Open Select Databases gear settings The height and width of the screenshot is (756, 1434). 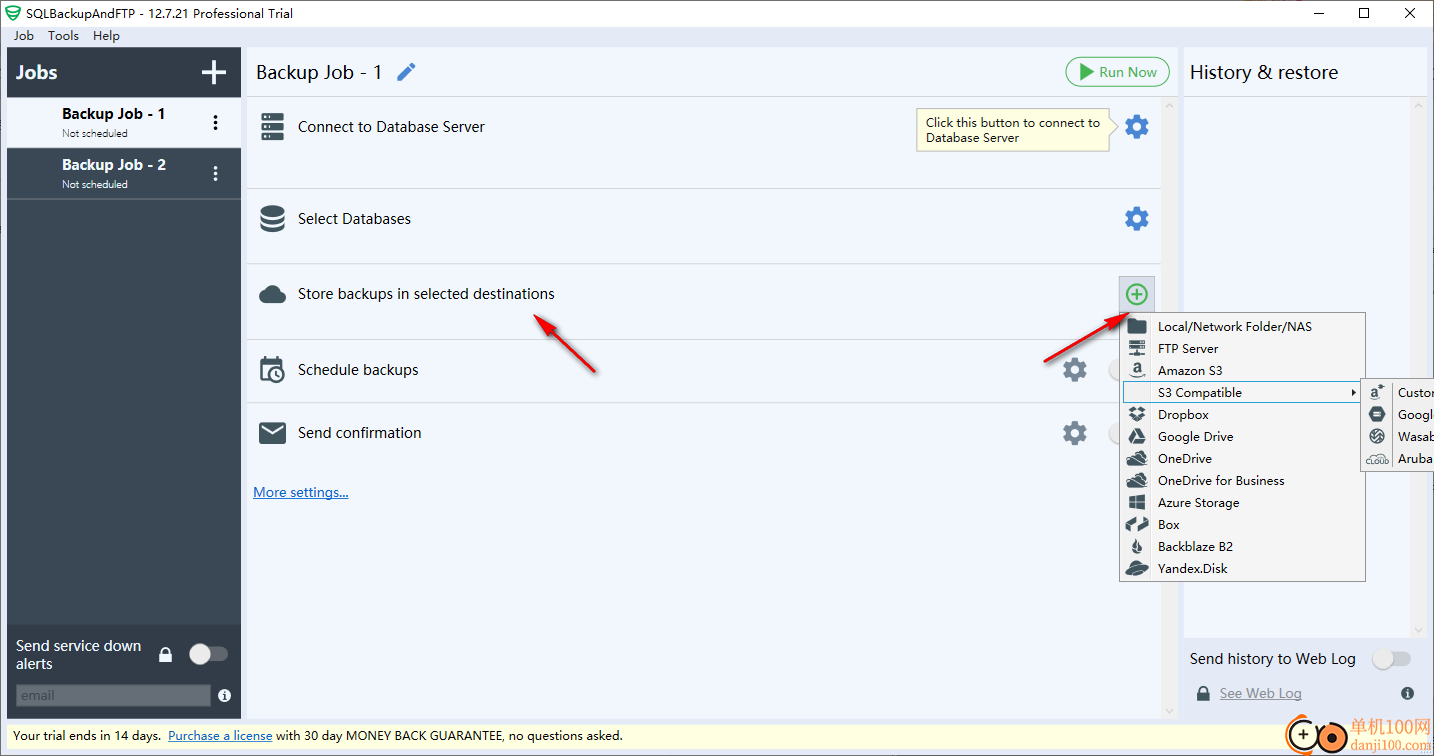click(x=1137, y=219)
